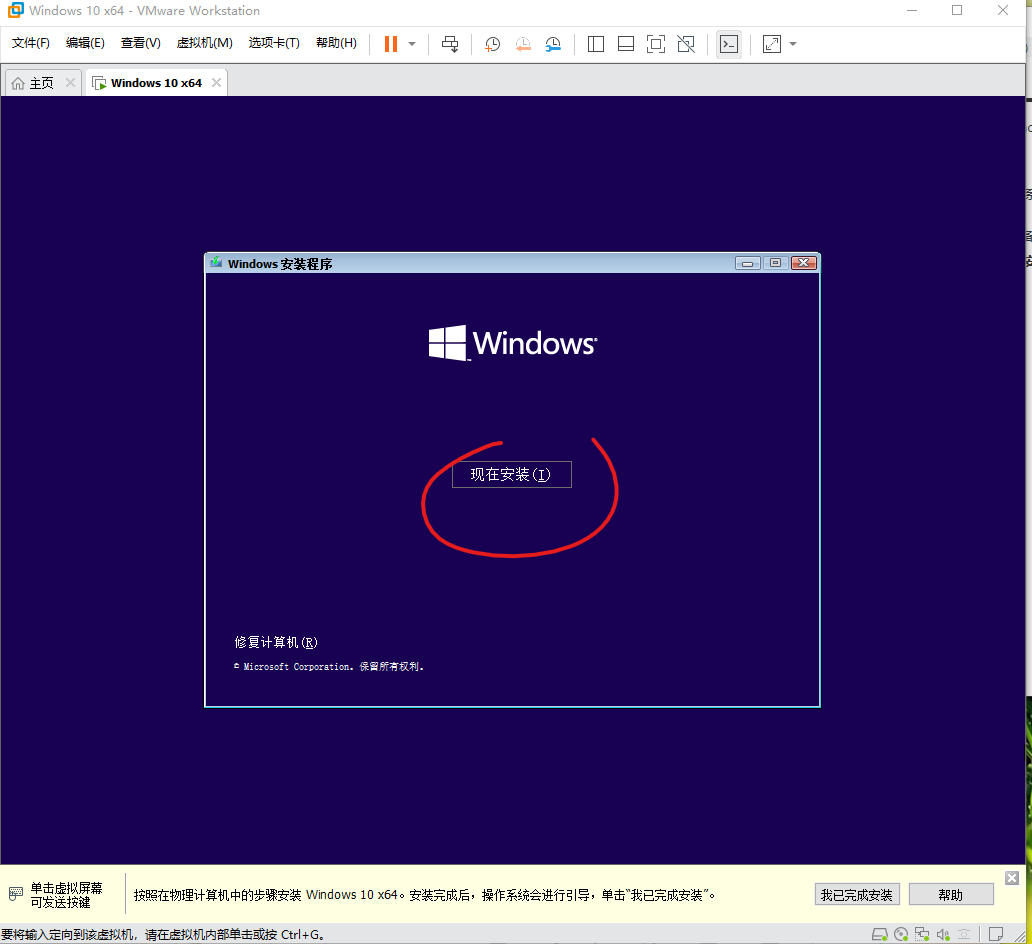
Task: Click the stretch guest display icon
Action: pyautogui.click(x=771, y=44)
